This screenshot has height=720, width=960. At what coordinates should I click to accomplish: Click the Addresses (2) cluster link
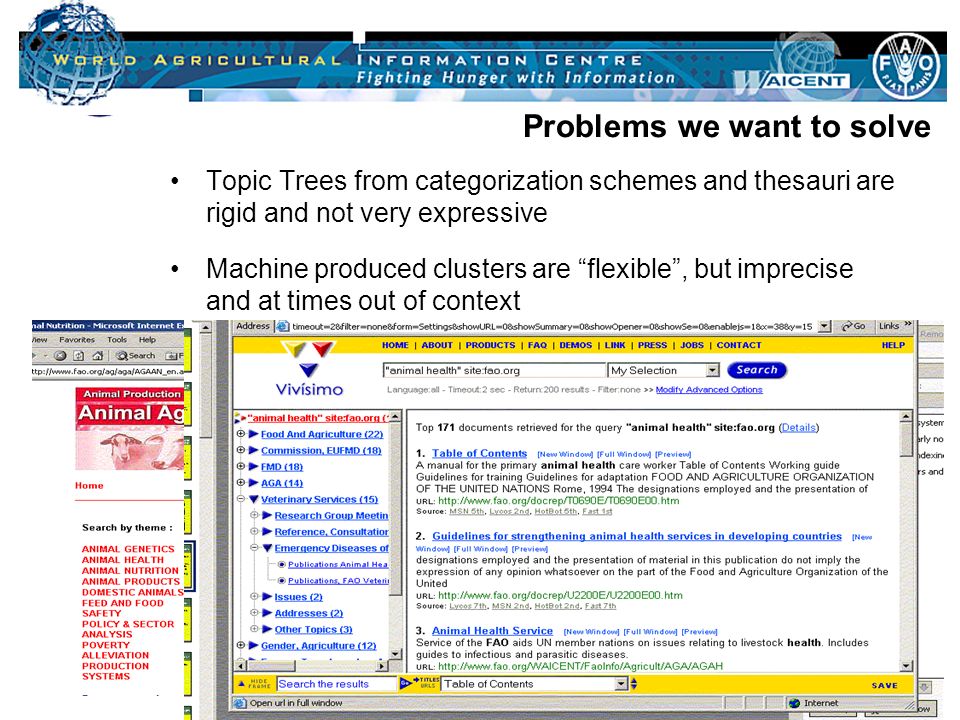tap(309, 613)
